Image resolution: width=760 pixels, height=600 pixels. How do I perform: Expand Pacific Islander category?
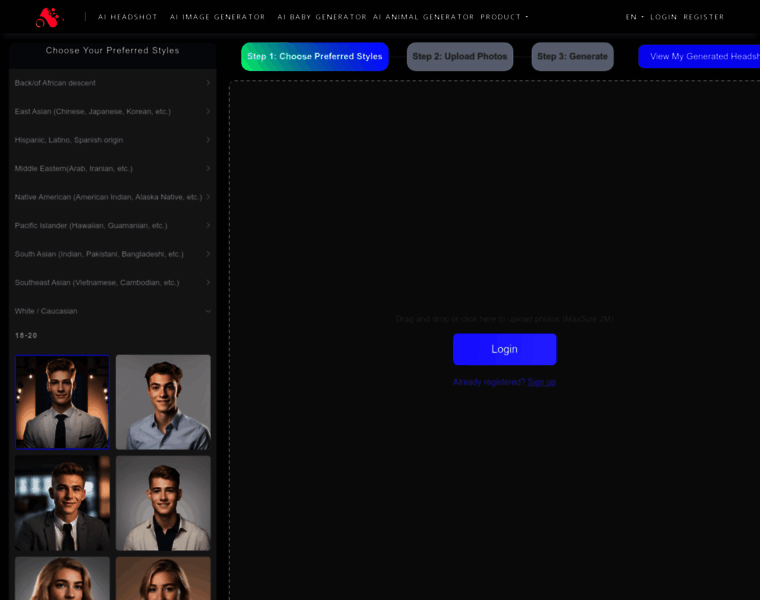click(x=112, y=226)
